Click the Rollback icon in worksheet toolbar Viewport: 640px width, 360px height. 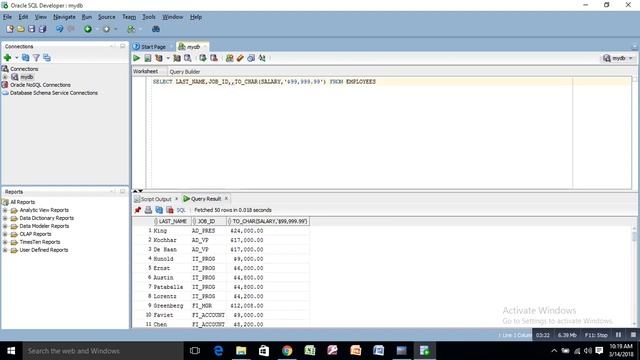213,58
